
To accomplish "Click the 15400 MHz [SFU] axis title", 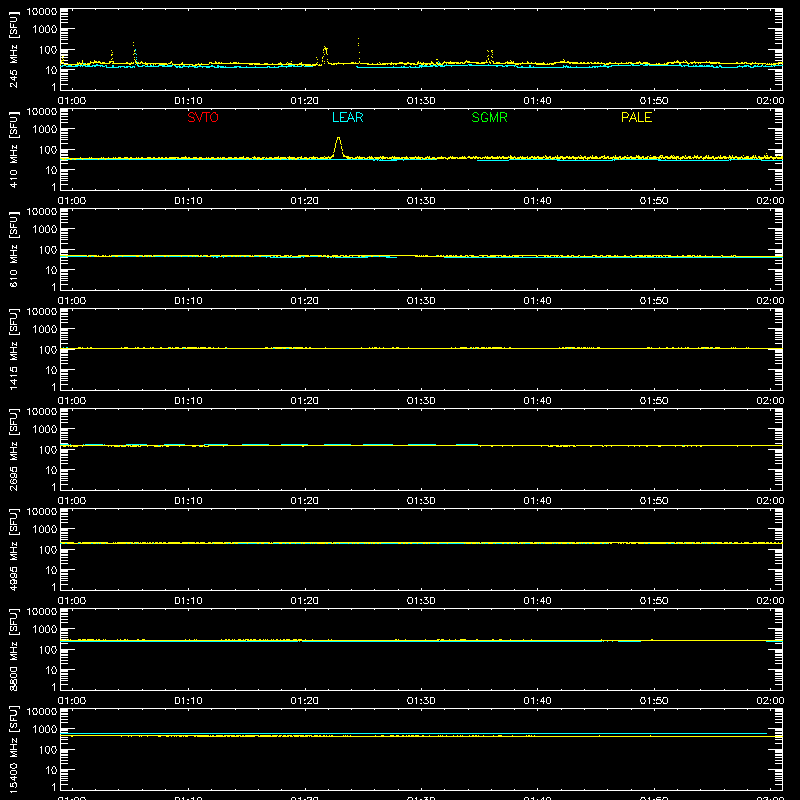I will [14, 749].
